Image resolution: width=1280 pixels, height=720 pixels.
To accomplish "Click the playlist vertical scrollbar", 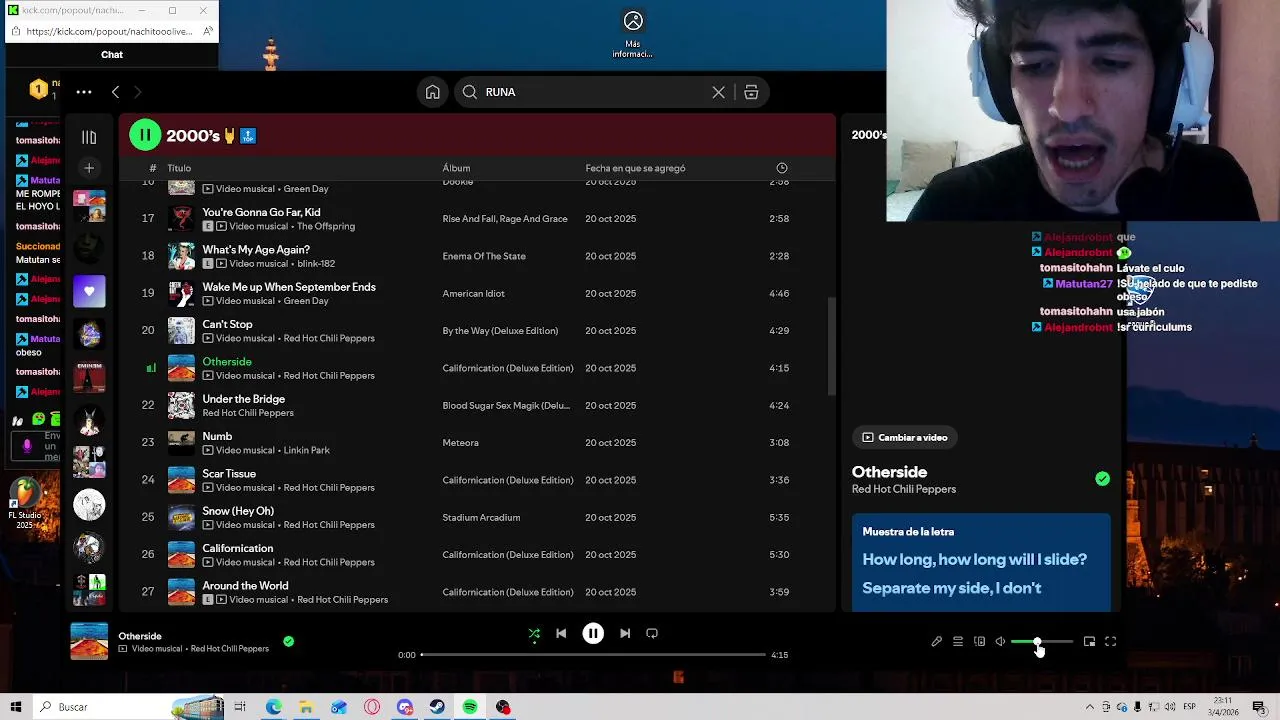I will tap(831, 346).
